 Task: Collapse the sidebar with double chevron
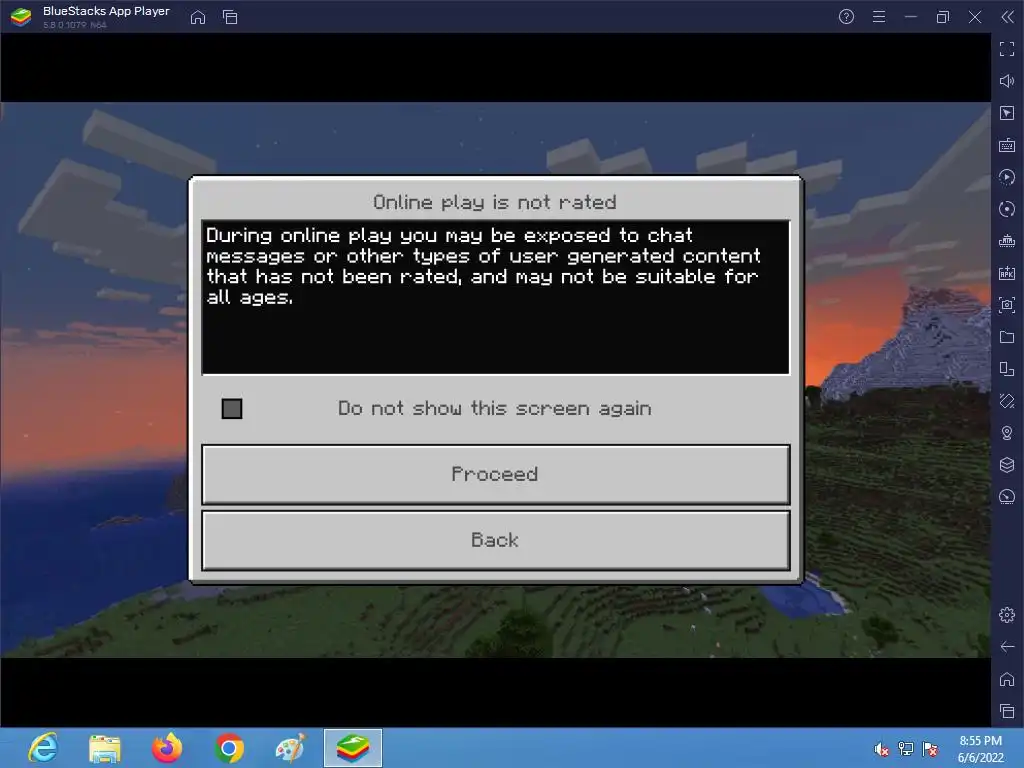click(1008, 17)
